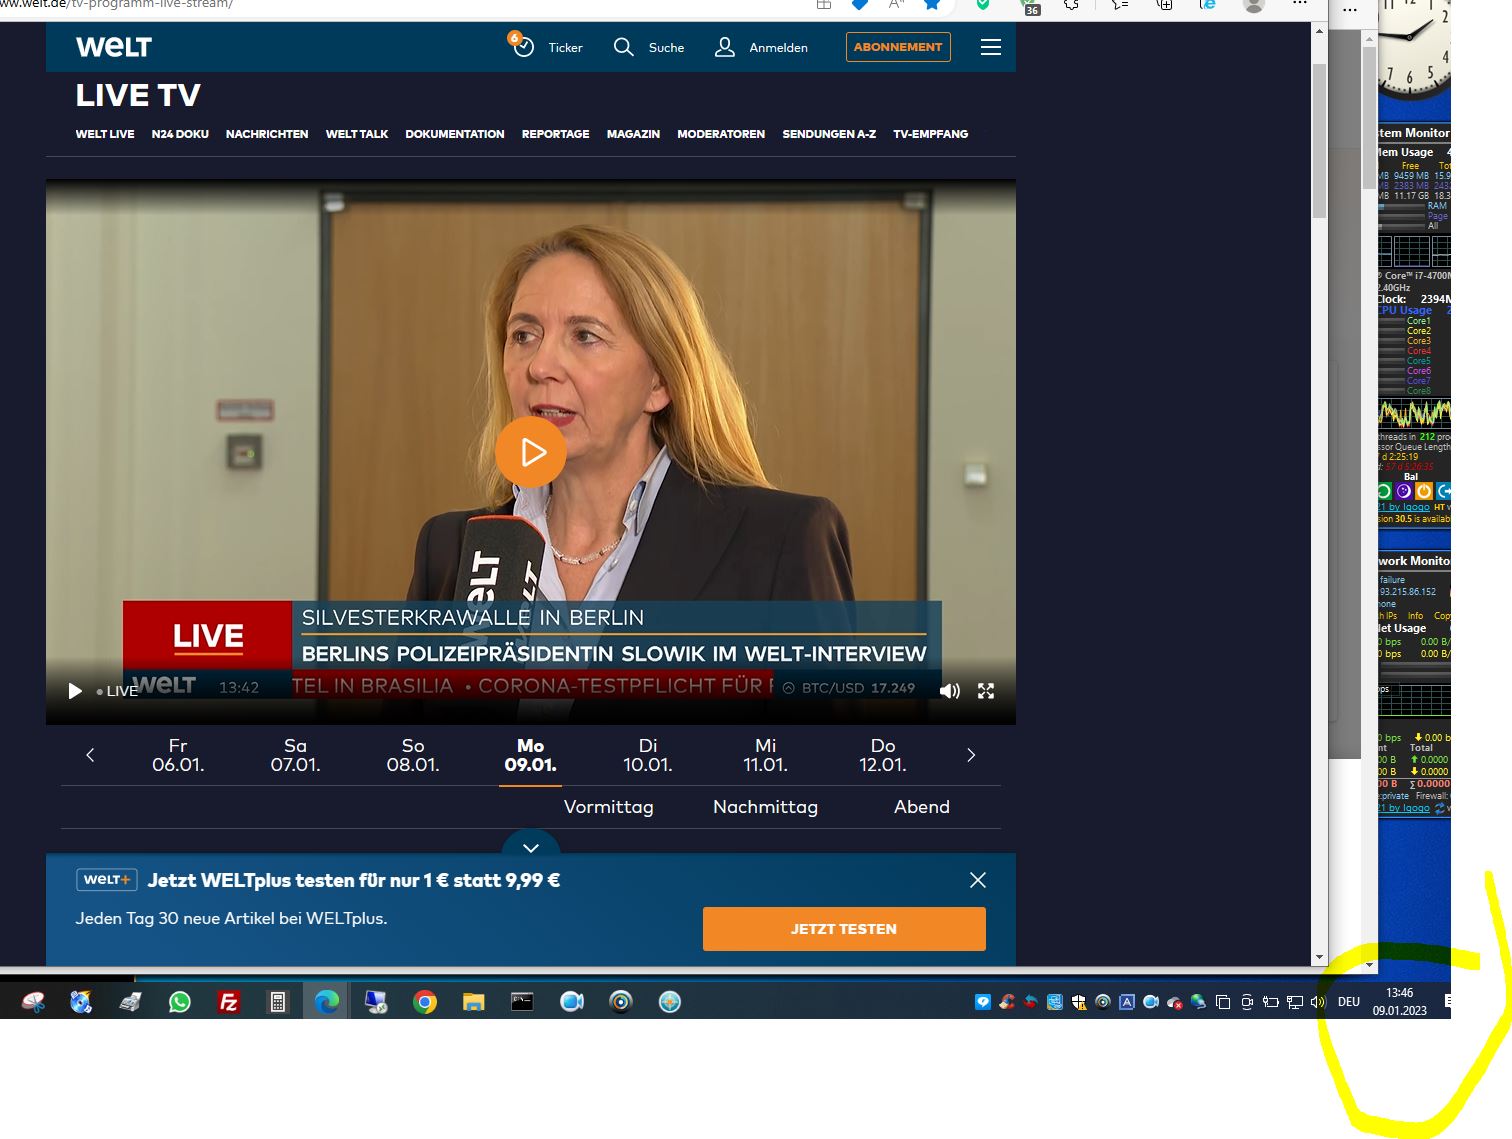1512x1139 pixels.
Task: Expand the program list with down chevron
Action: click(x=531, y=847)
